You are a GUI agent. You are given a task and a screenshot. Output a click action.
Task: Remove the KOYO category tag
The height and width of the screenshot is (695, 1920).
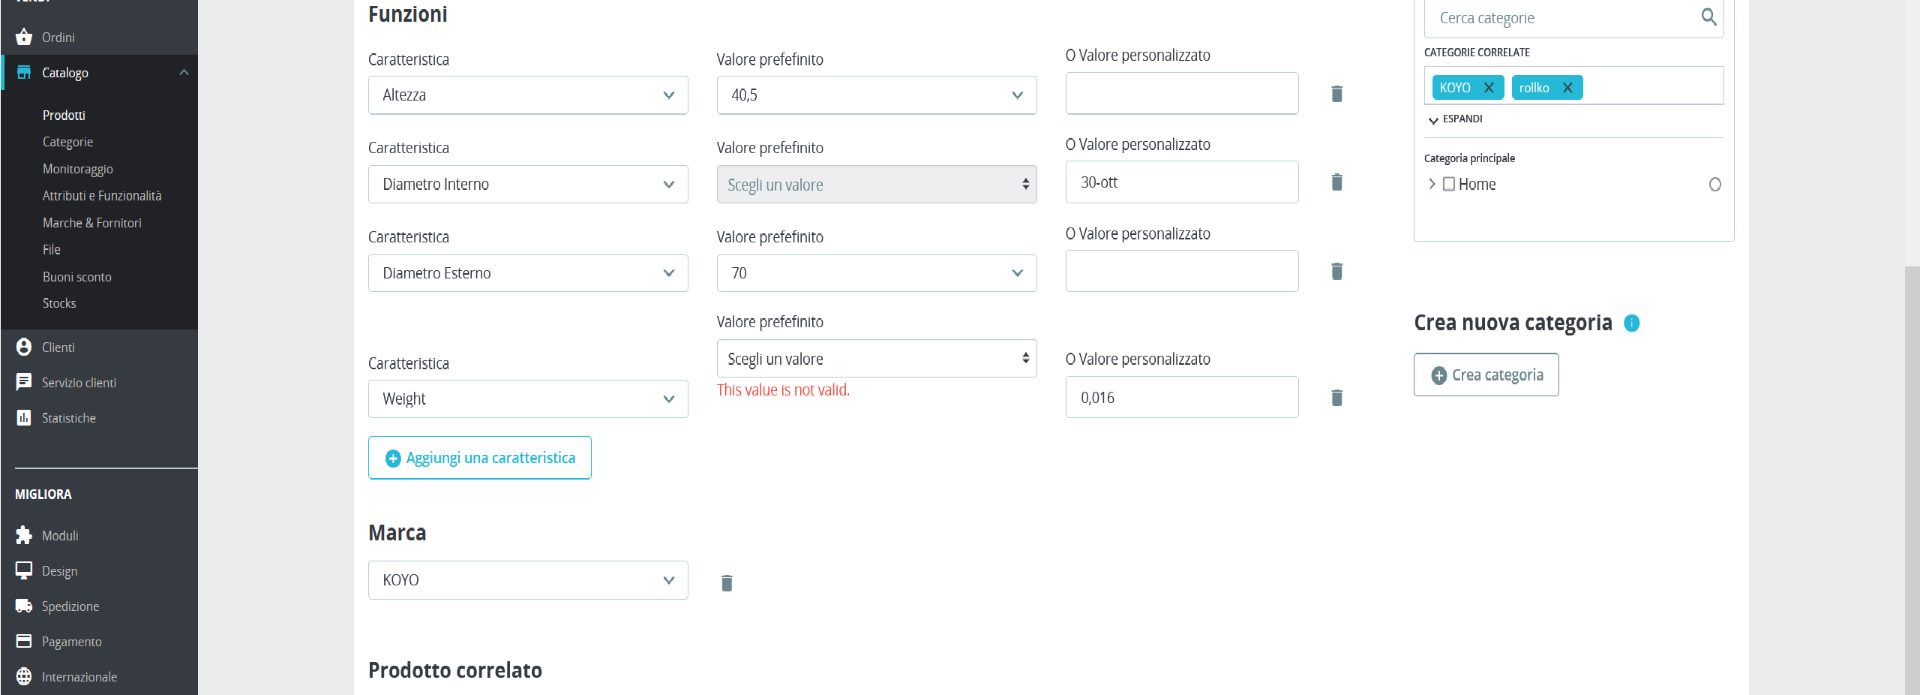(1489, 88)
